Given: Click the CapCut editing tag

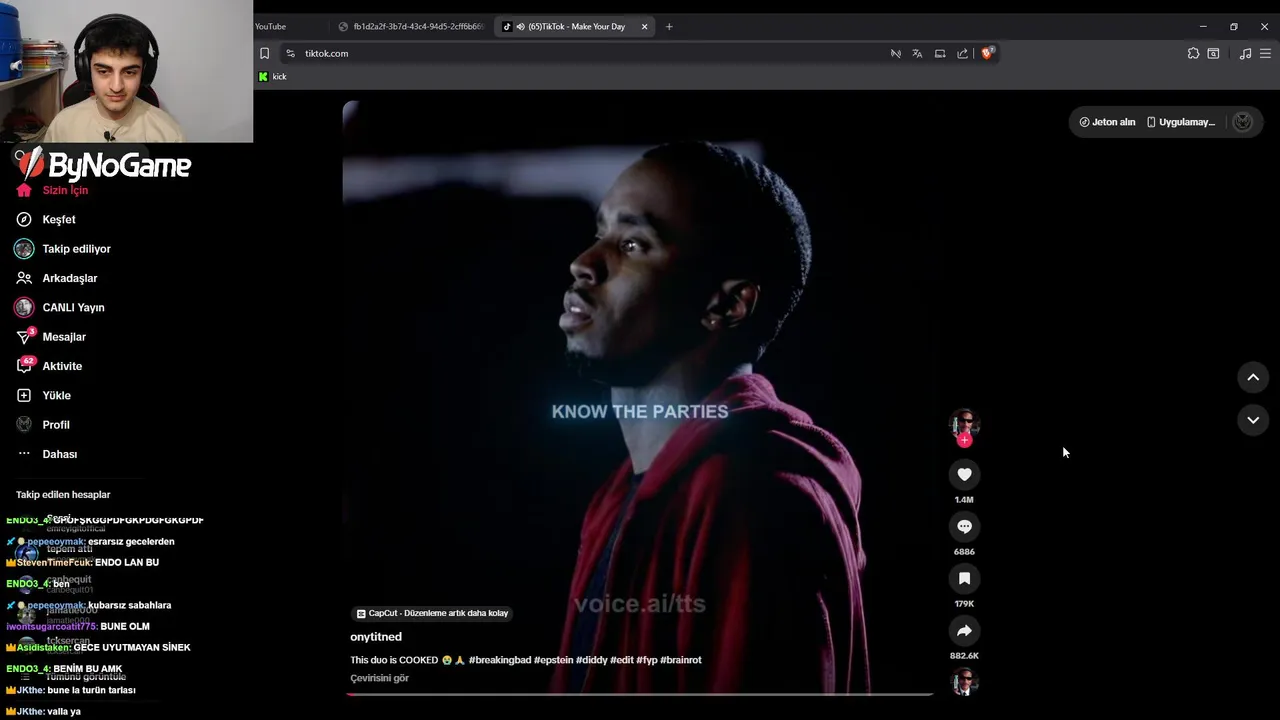Looking at the screenshot, I should 433,613.
